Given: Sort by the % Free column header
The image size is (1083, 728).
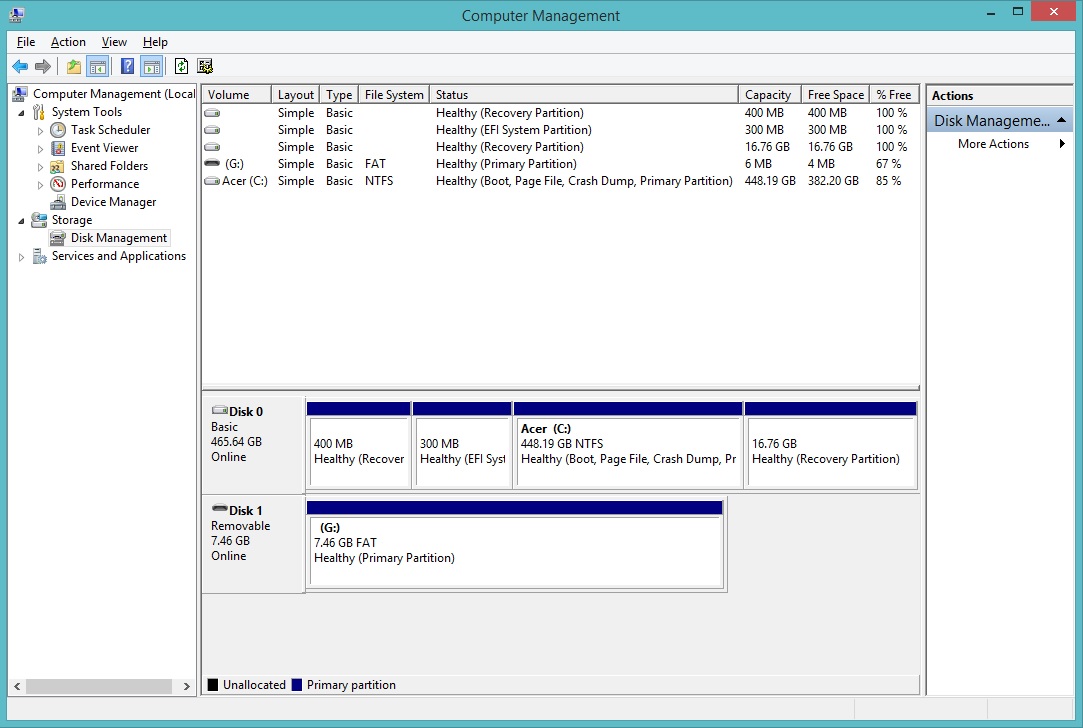Looking at the screenshot, I should click(894, 95).
